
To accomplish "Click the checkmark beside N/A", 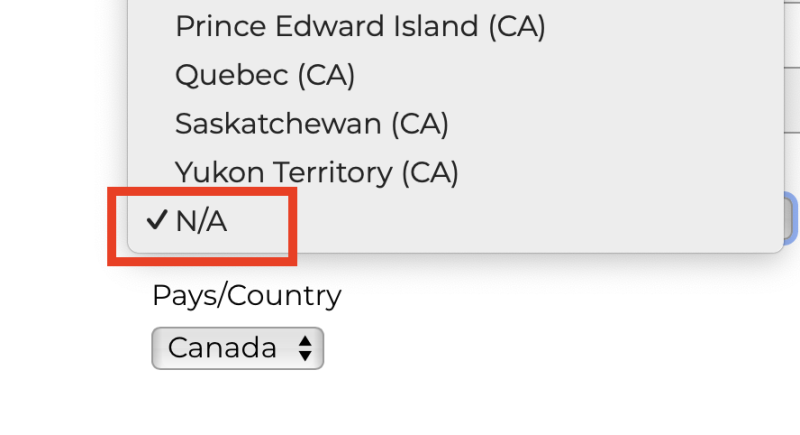I will pyautogui.click(x=155, y=222).
